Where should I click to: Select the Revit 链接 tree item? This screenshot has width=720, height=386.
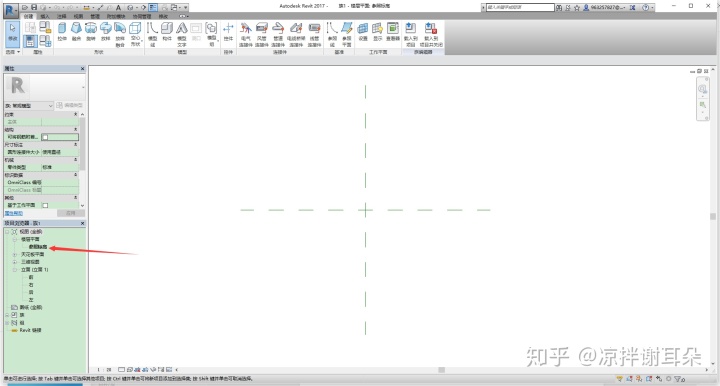click(30, 330)
